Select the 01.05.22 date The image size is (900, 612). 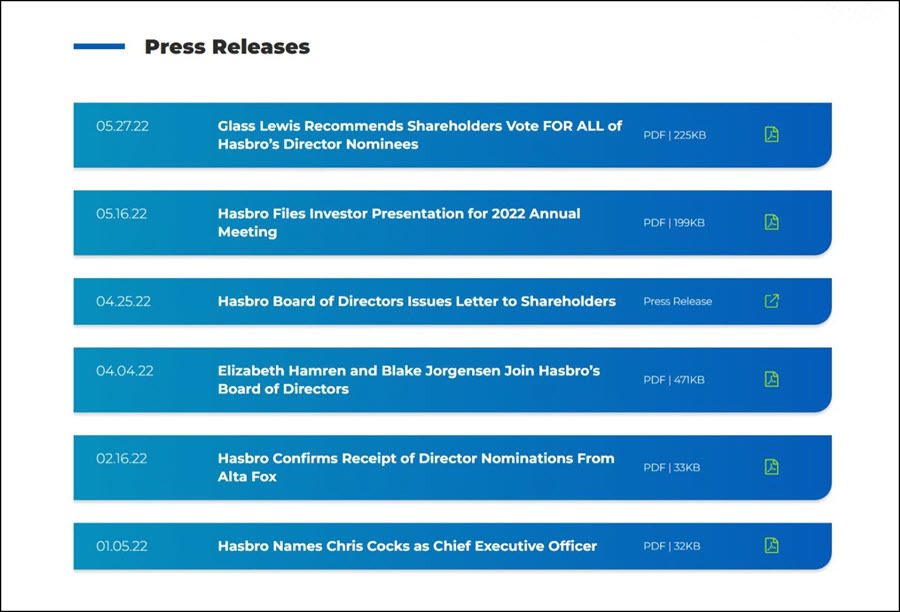pos(122,546)
